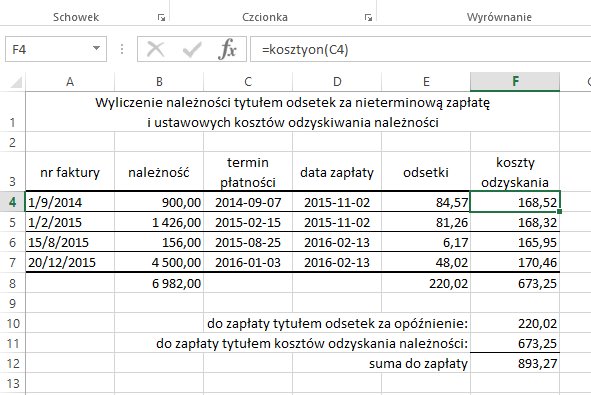591x395 pixels.
Task: Open Insert Function via fx icon
Action: [227, 49]
